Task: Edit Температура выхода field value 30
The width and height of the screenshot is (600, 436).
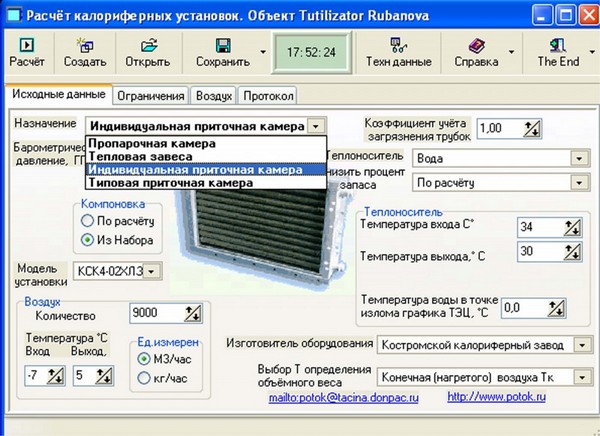Action: [540, 251]
